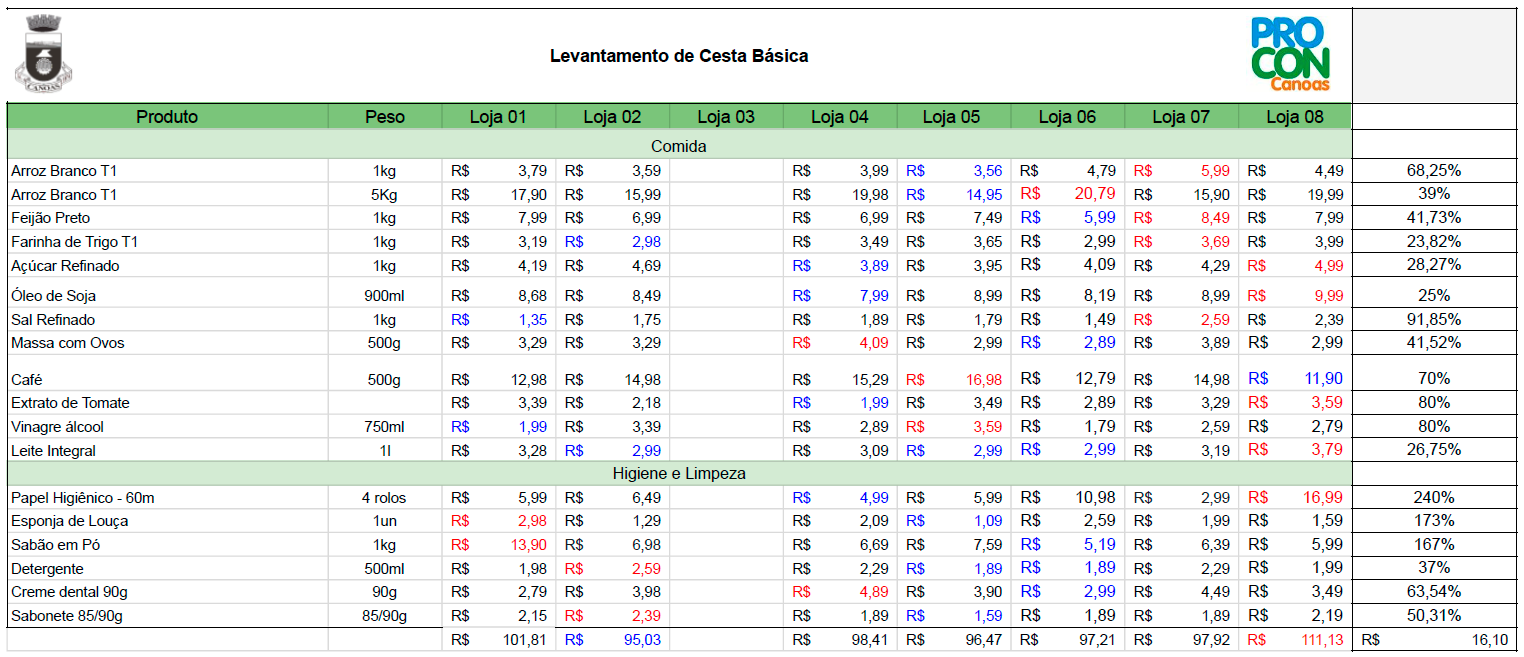Click the 900ml weight cell
Image resolution: width=1524 pixels, height=657 pixels.
pos(385,296)
